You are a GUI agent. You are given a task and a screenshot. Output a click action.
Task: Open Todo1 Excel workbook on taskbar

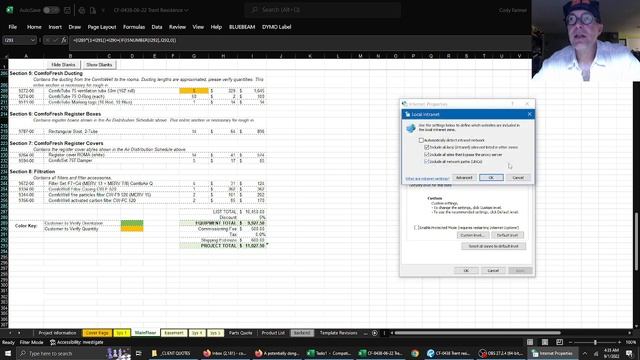pos(329,353)
